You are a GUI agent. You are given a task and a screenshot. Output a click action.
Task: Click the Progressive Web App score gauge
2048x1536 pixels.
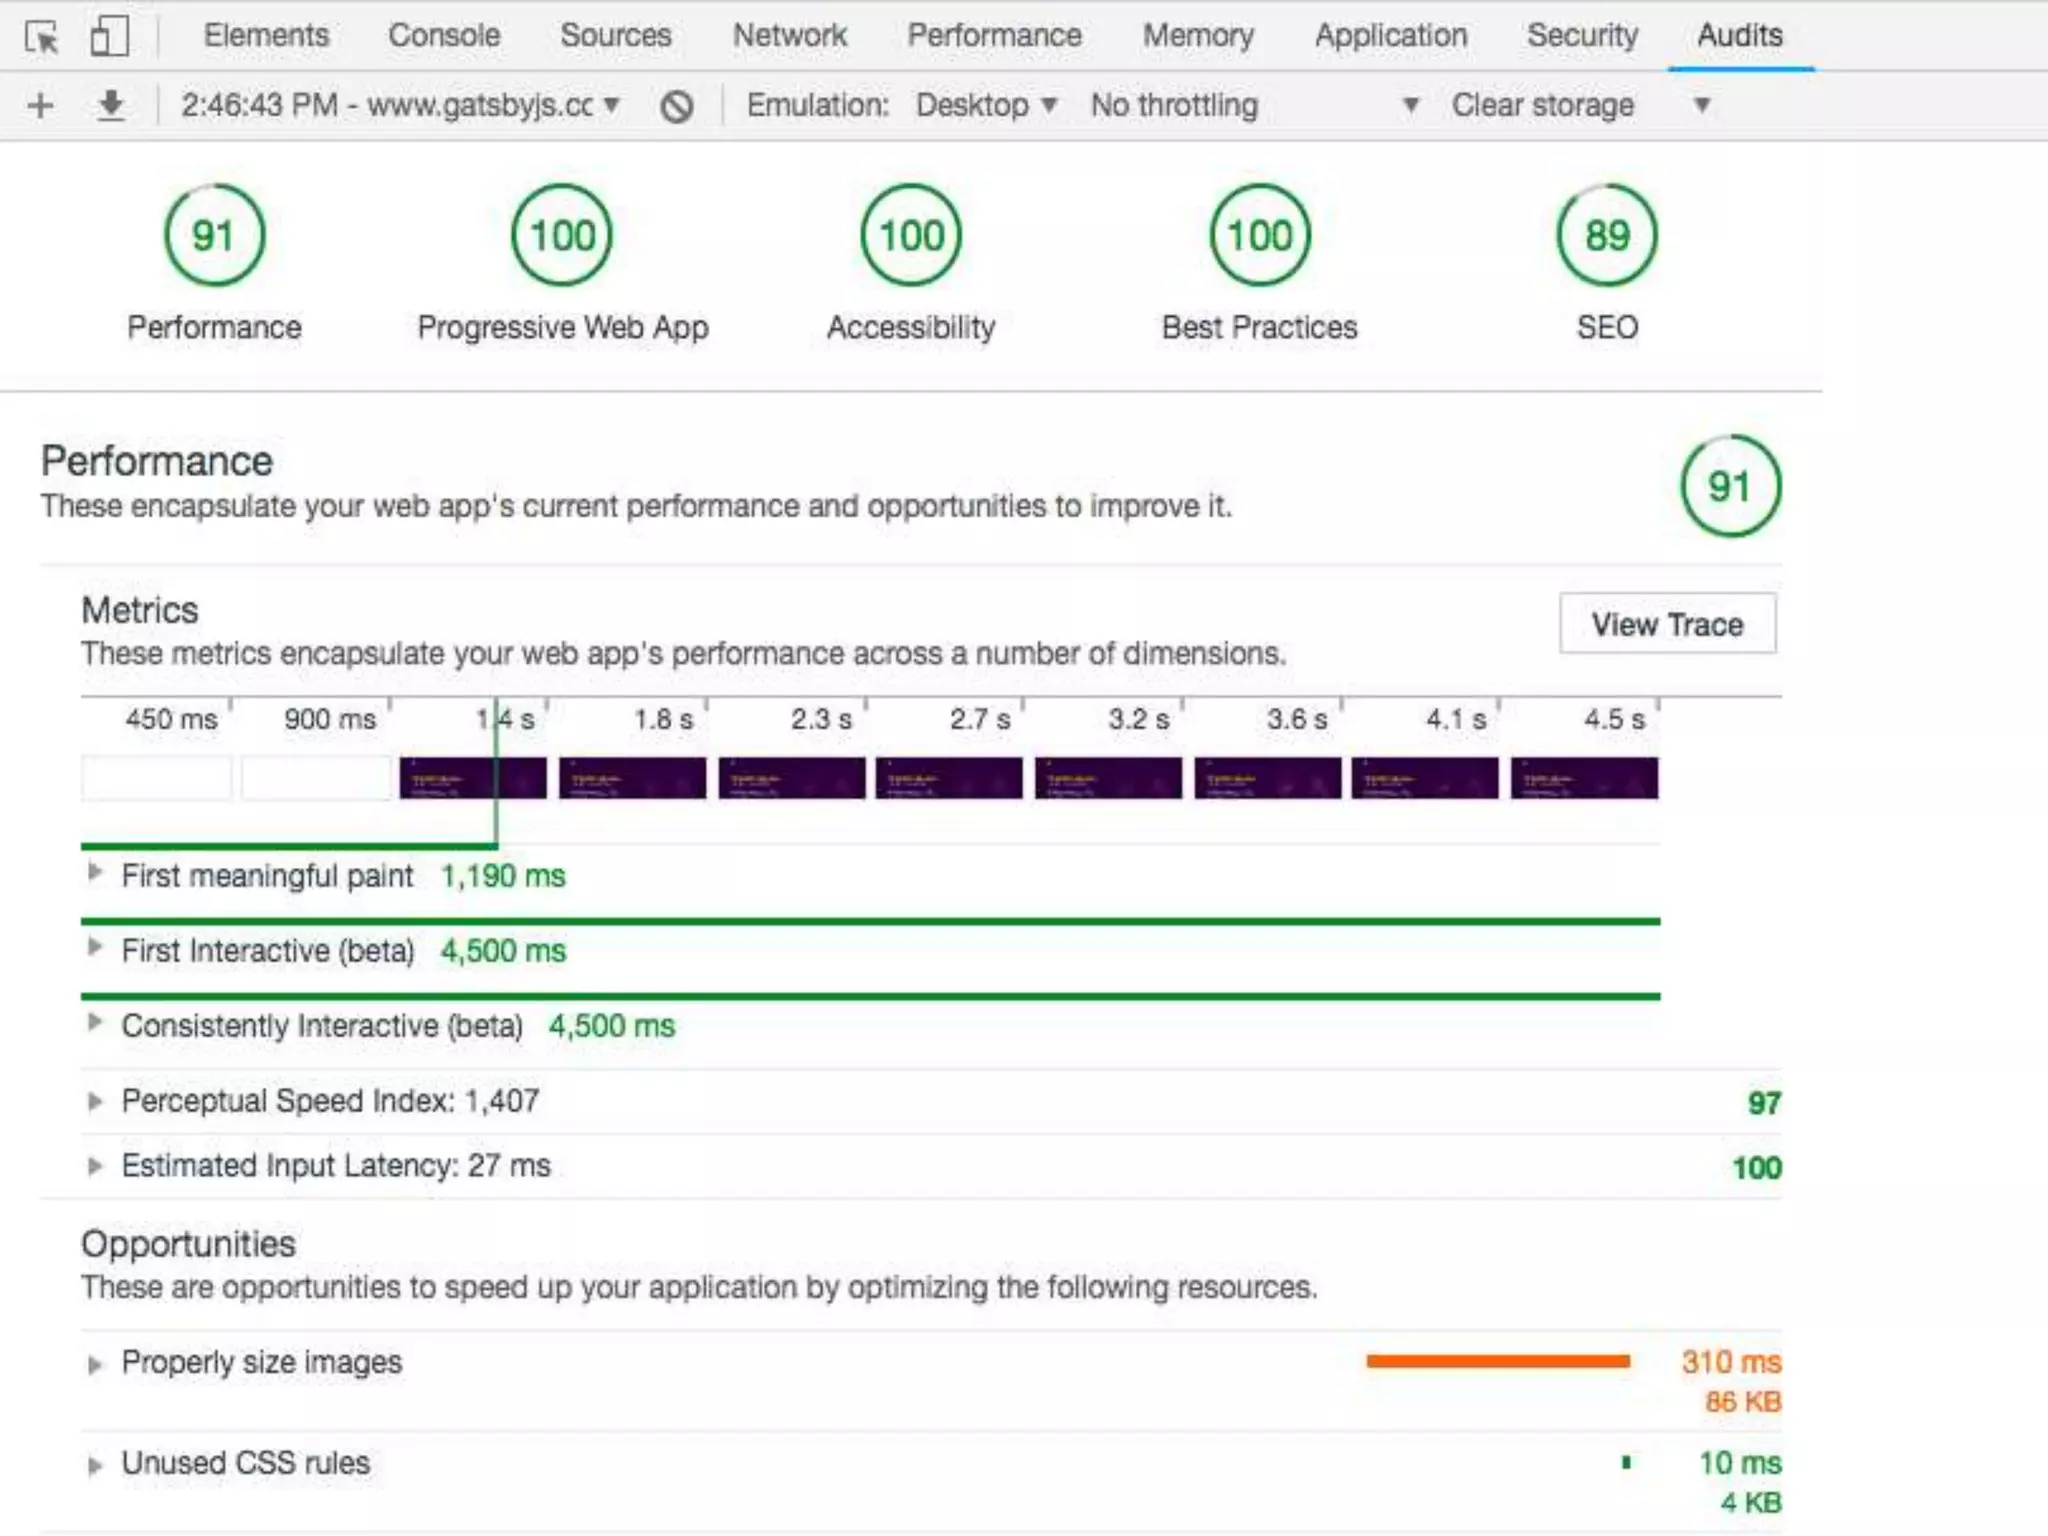(x=562, y=236)
